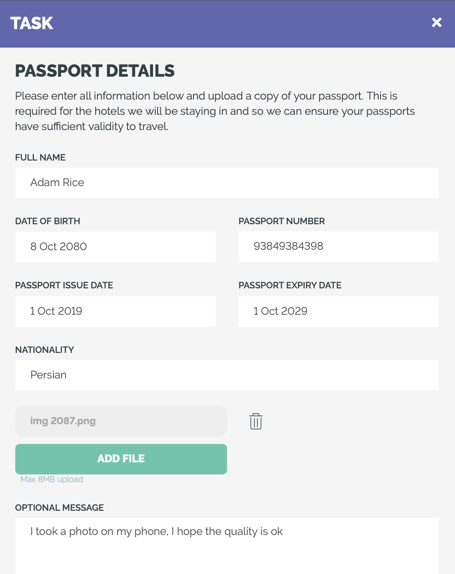
Task: Open the Passport Issue Date picker
Action: tap(115, 312)
